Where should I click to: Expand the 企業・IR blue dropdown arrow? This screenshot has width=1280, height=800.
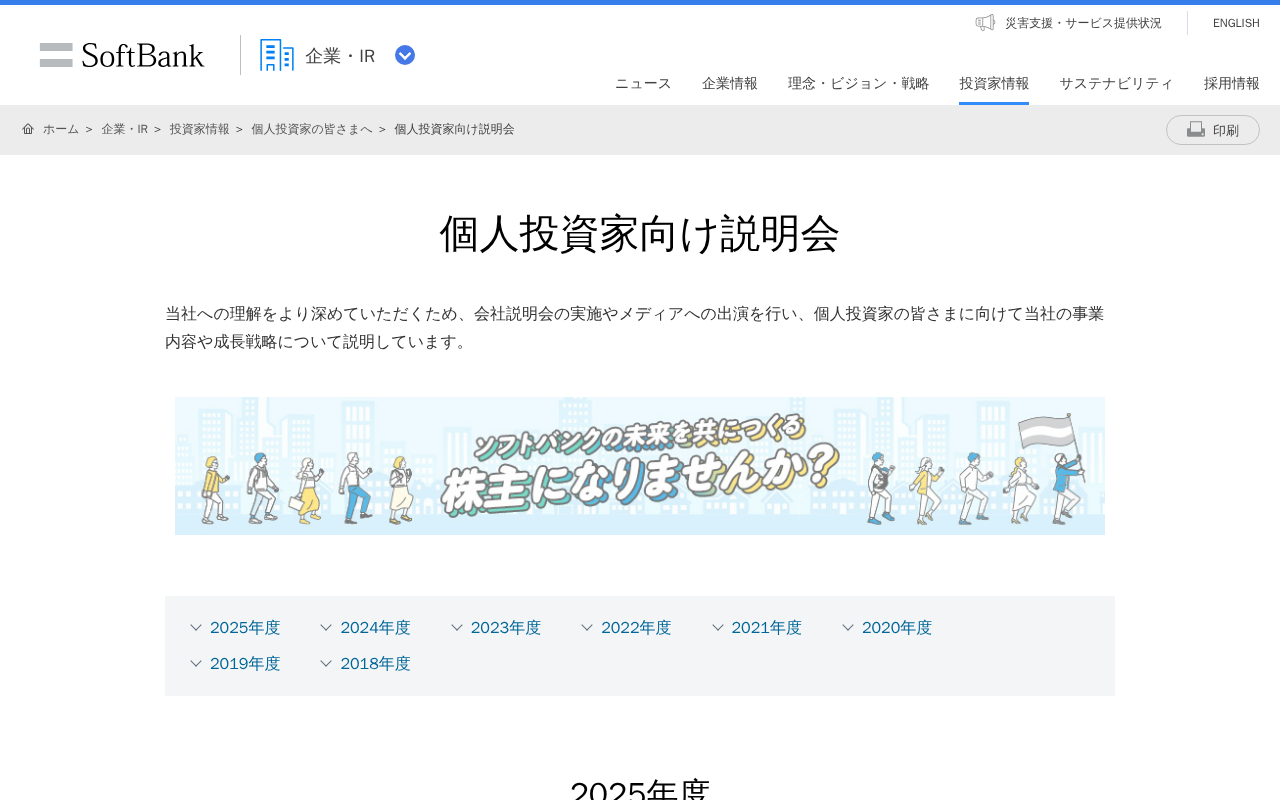(405, 55)
